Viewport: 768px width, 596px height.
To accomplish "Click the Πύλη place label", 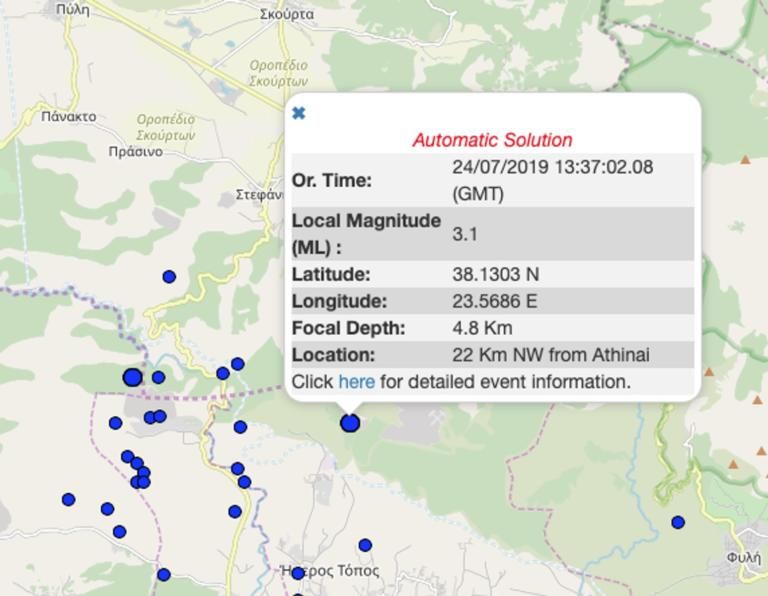I will point(73,10).
